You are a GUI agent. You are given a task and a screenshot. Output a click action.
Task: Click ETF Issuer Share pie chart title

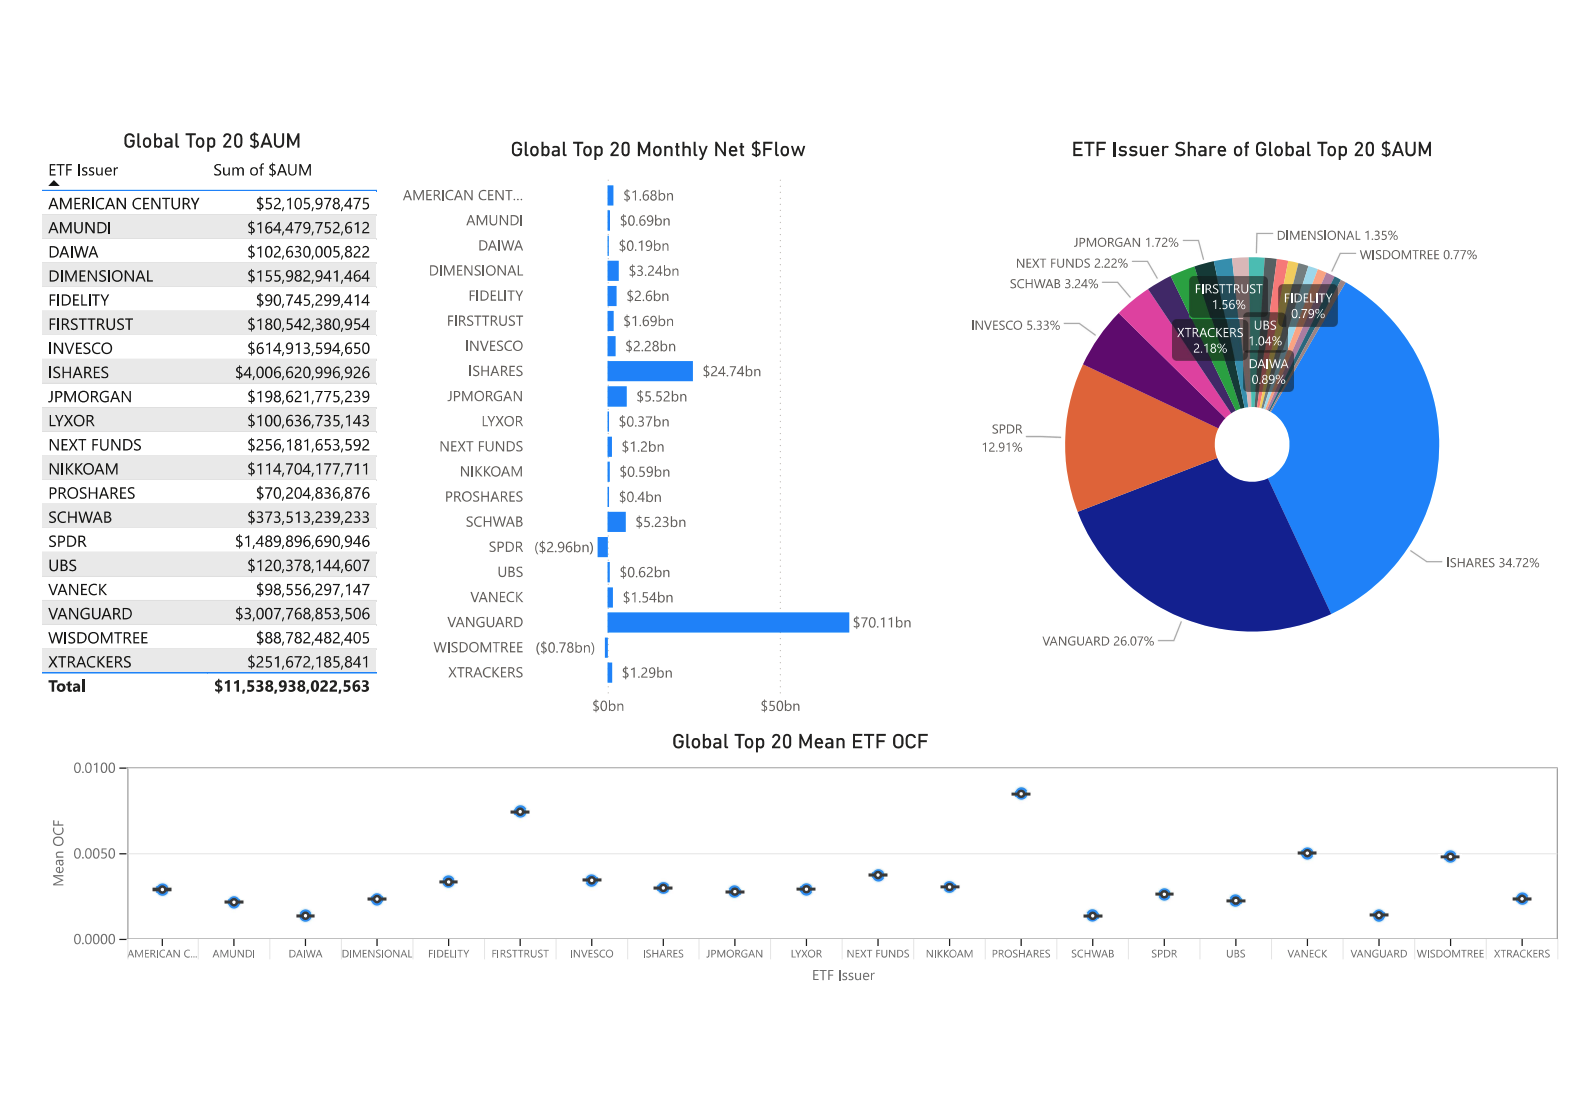click(1252, 150)
